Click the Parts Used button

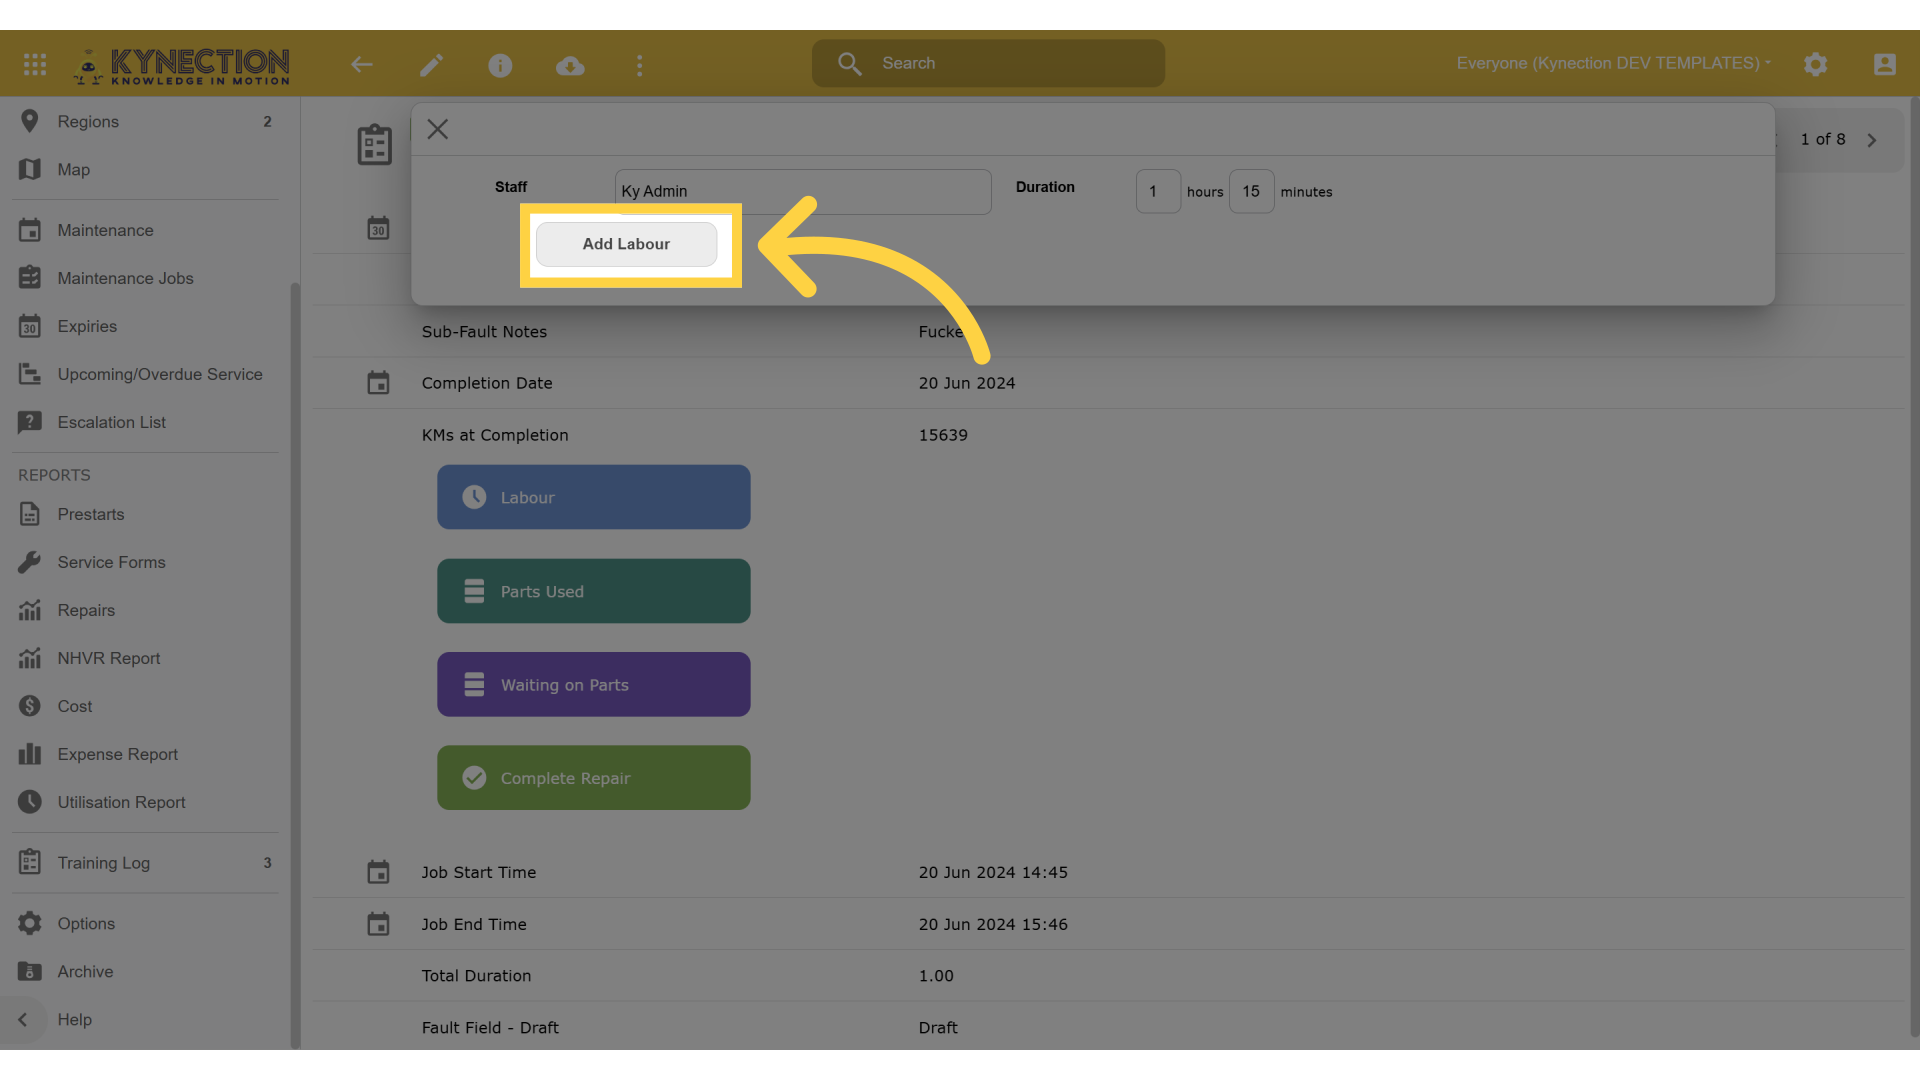594,591
